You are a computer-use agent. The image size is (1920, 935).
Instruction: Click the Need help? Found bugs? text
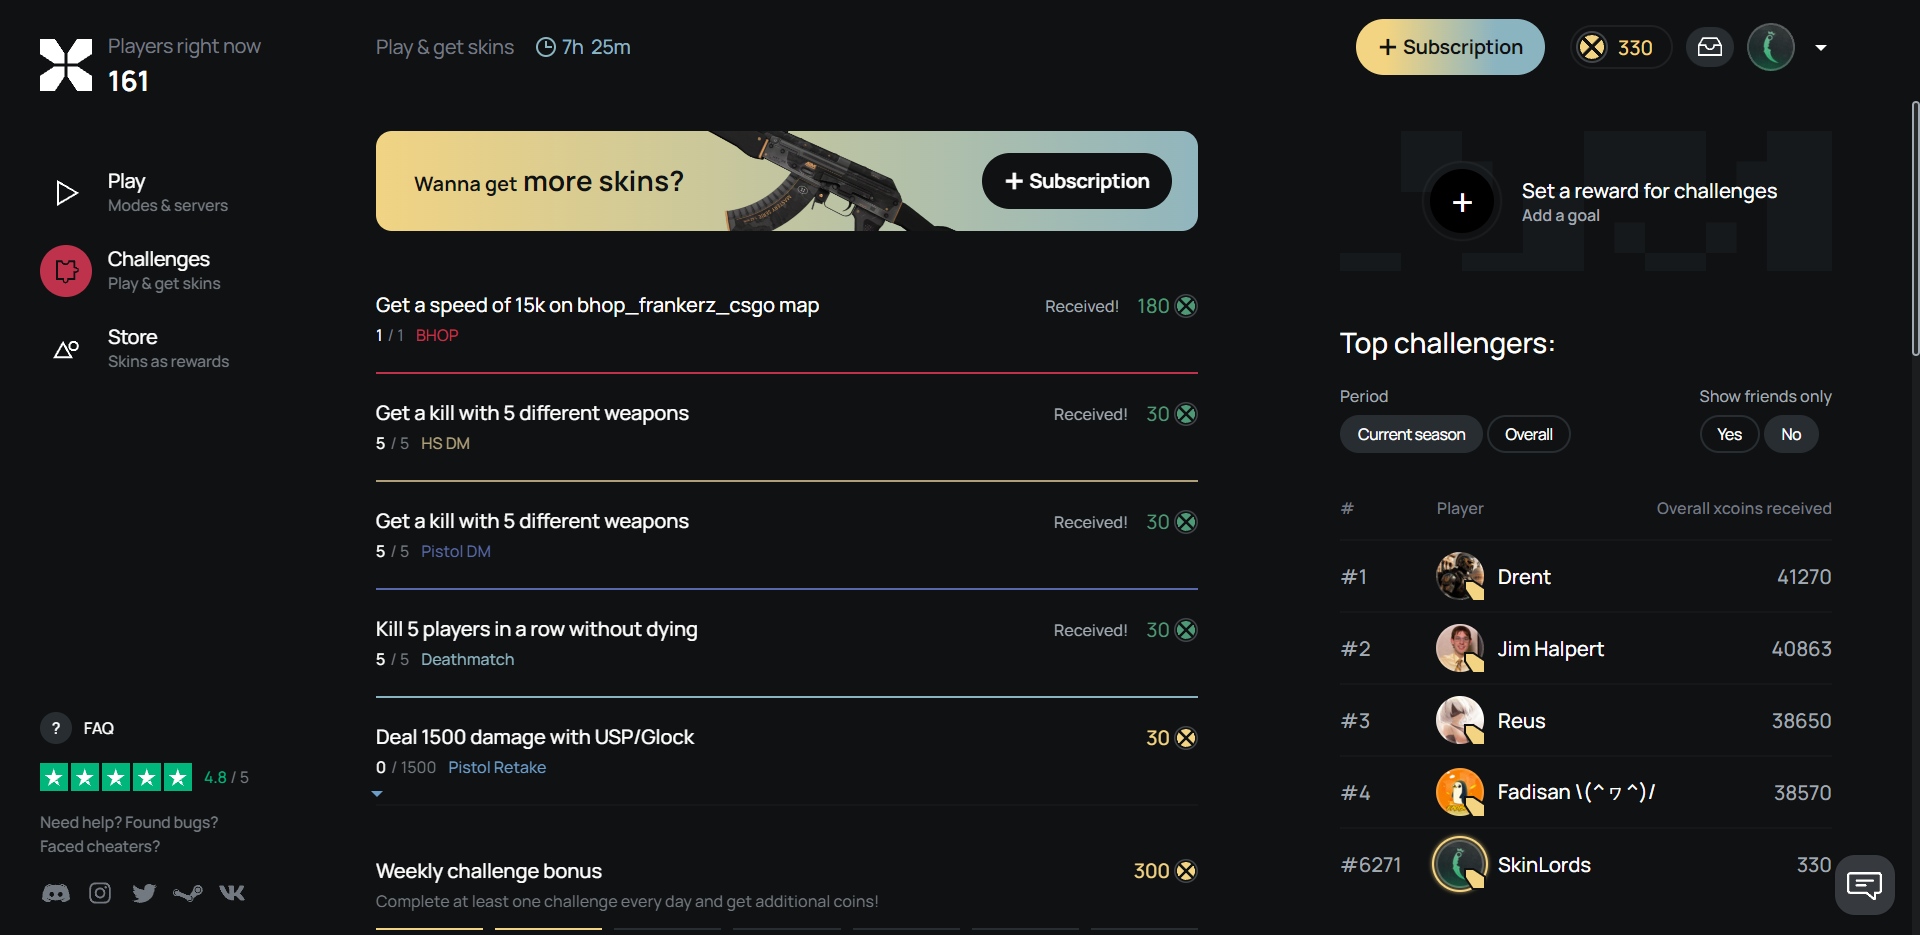coord(129,822)
